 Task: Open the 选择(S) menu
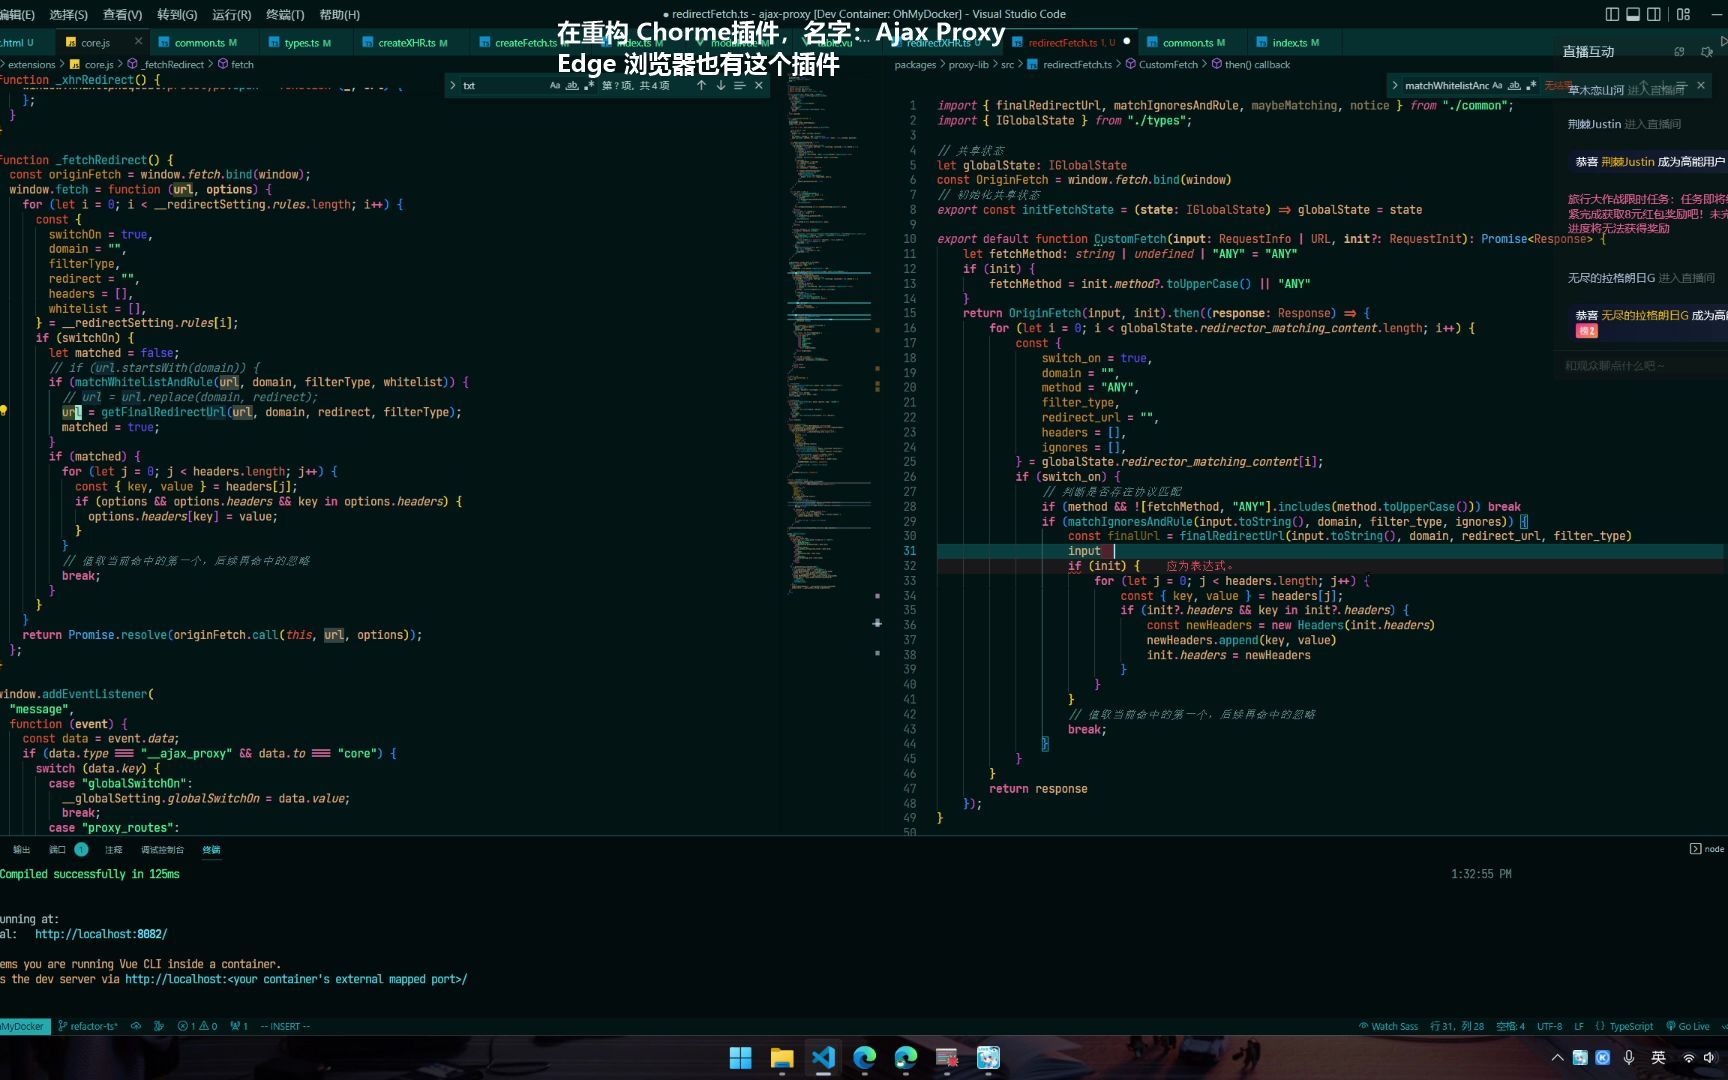point(69,15)
